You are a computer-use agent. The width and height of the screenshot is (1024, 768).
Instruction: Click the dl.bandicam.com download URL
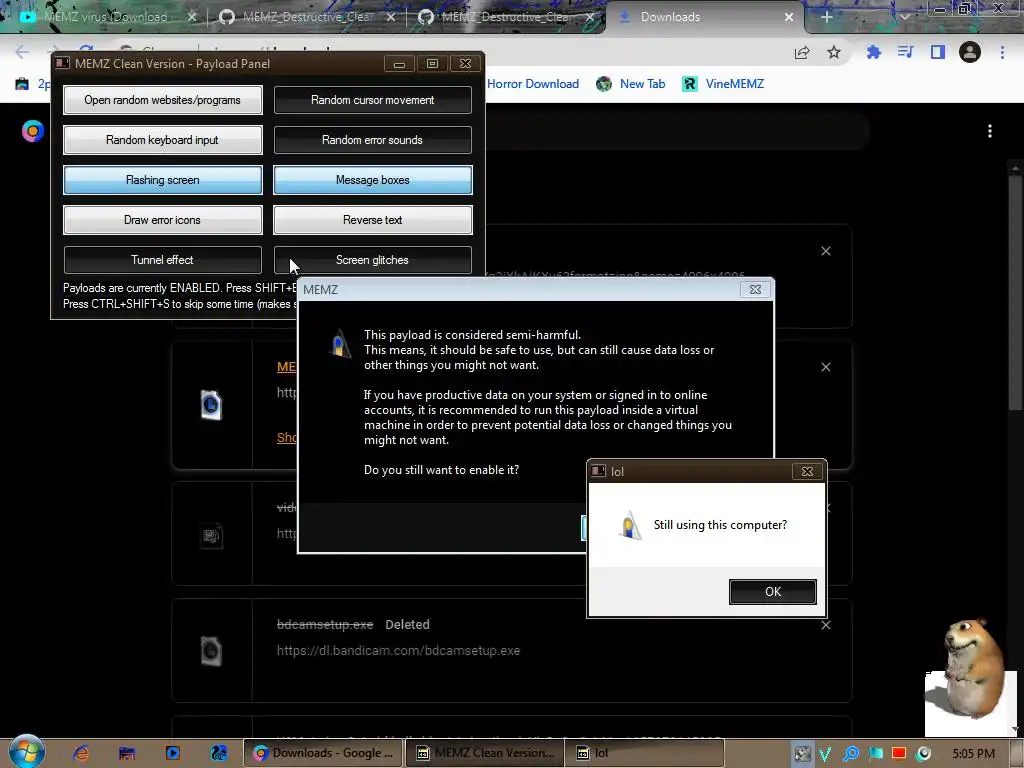tap(398, 651)
